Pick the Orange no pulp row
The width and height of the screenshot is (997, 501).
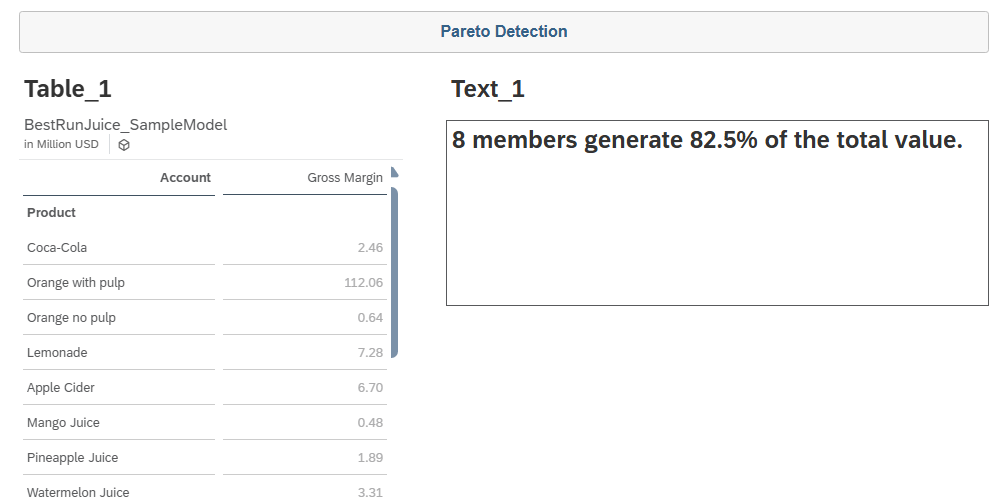click(71, 318)
